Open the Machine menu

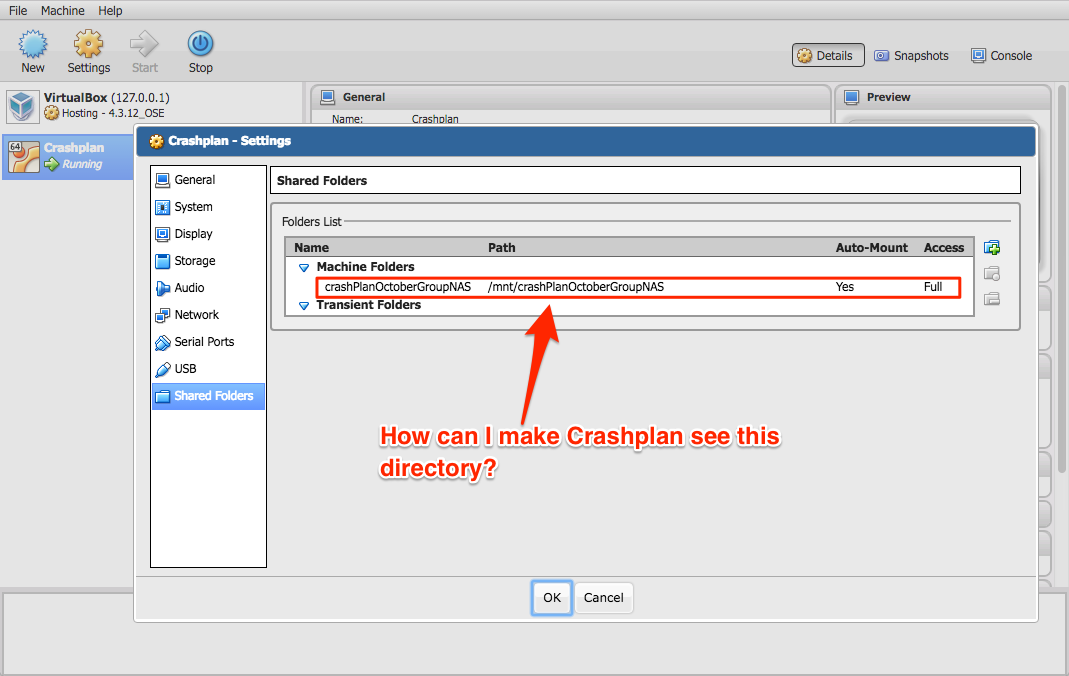63,11
